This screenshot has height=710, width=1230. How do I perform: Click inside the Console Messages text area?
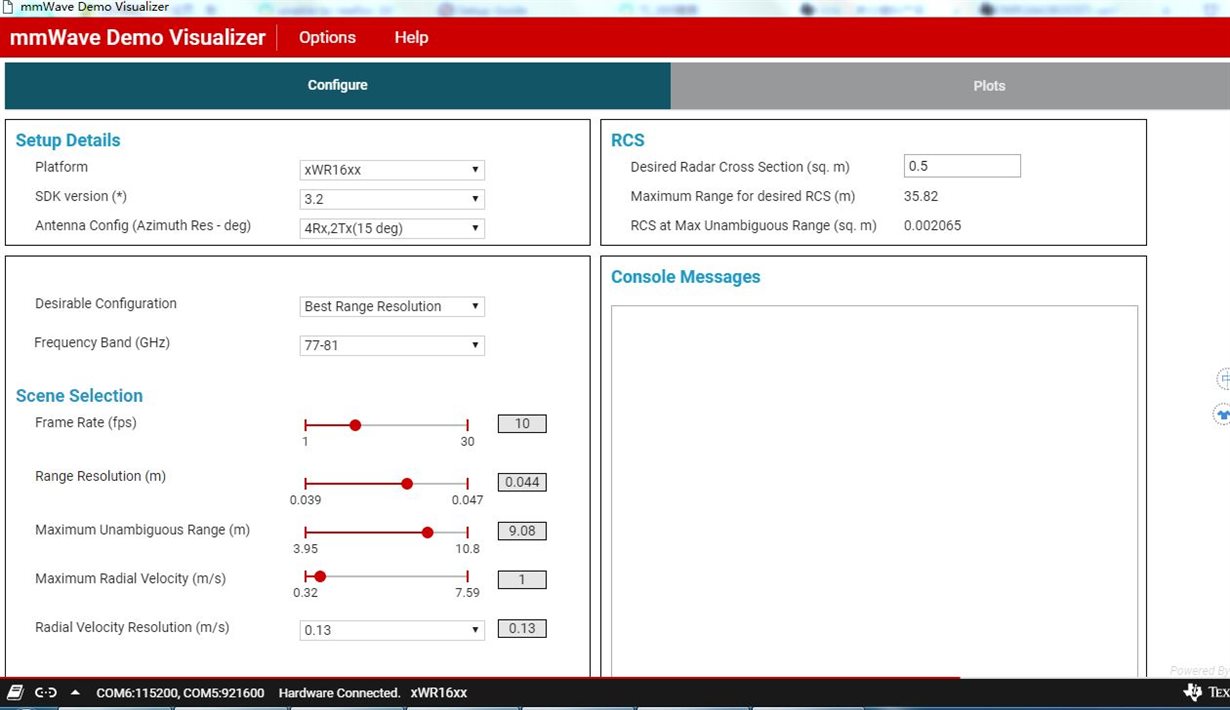pyautogui.click(x=874, y=492)
